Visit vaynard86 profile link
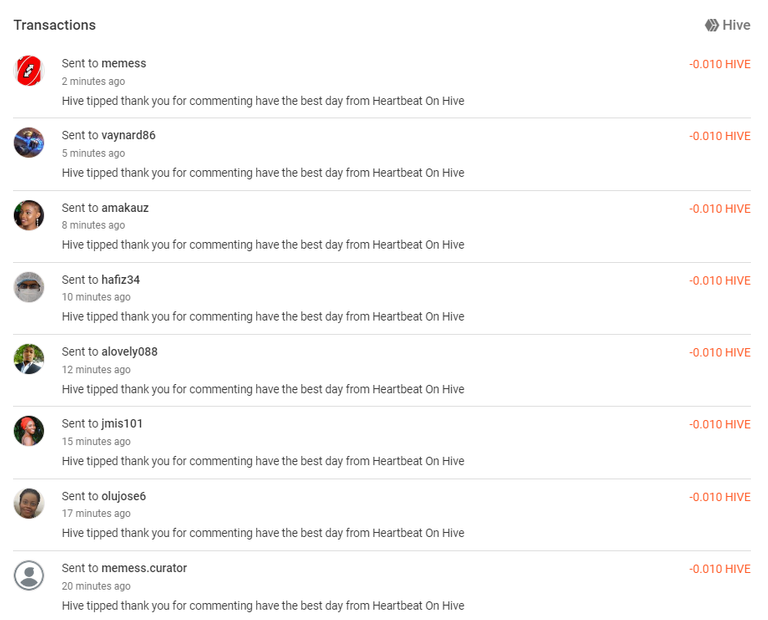The height and width of the screenshot is (620, 768). tap(128, 135)
